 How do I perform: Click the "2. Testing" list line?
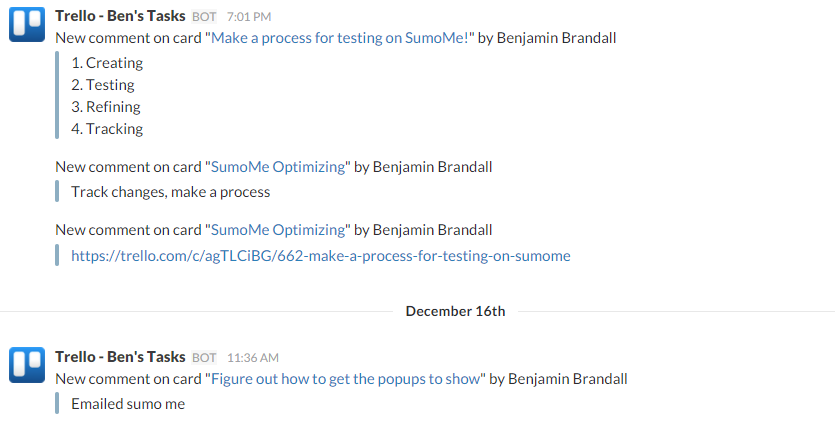(103, 85)
